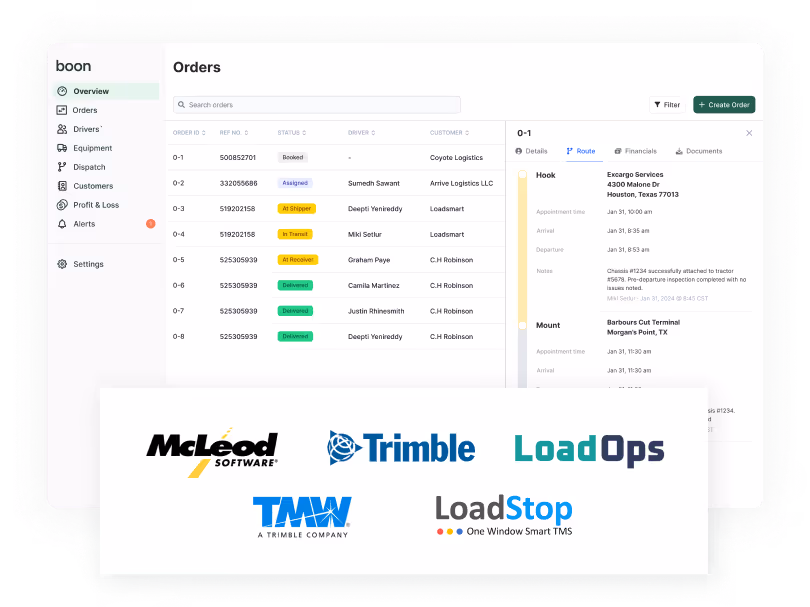
Task: Click the Settings gear icon
Action: [62, 264]
